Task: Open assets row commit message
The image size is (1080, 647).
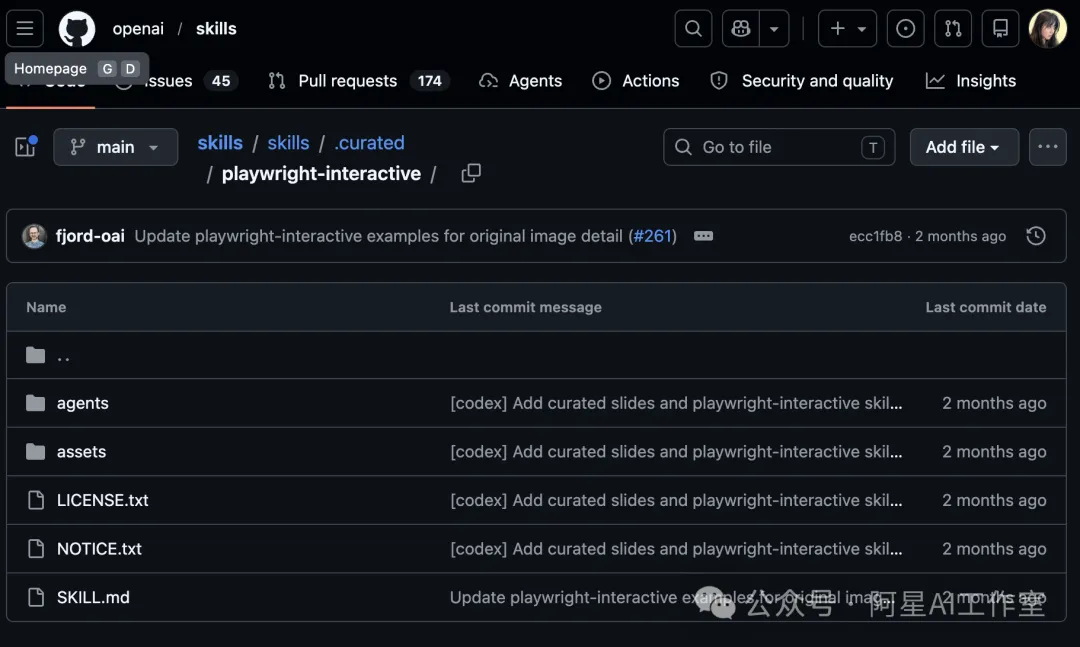Action: [676, 451]
